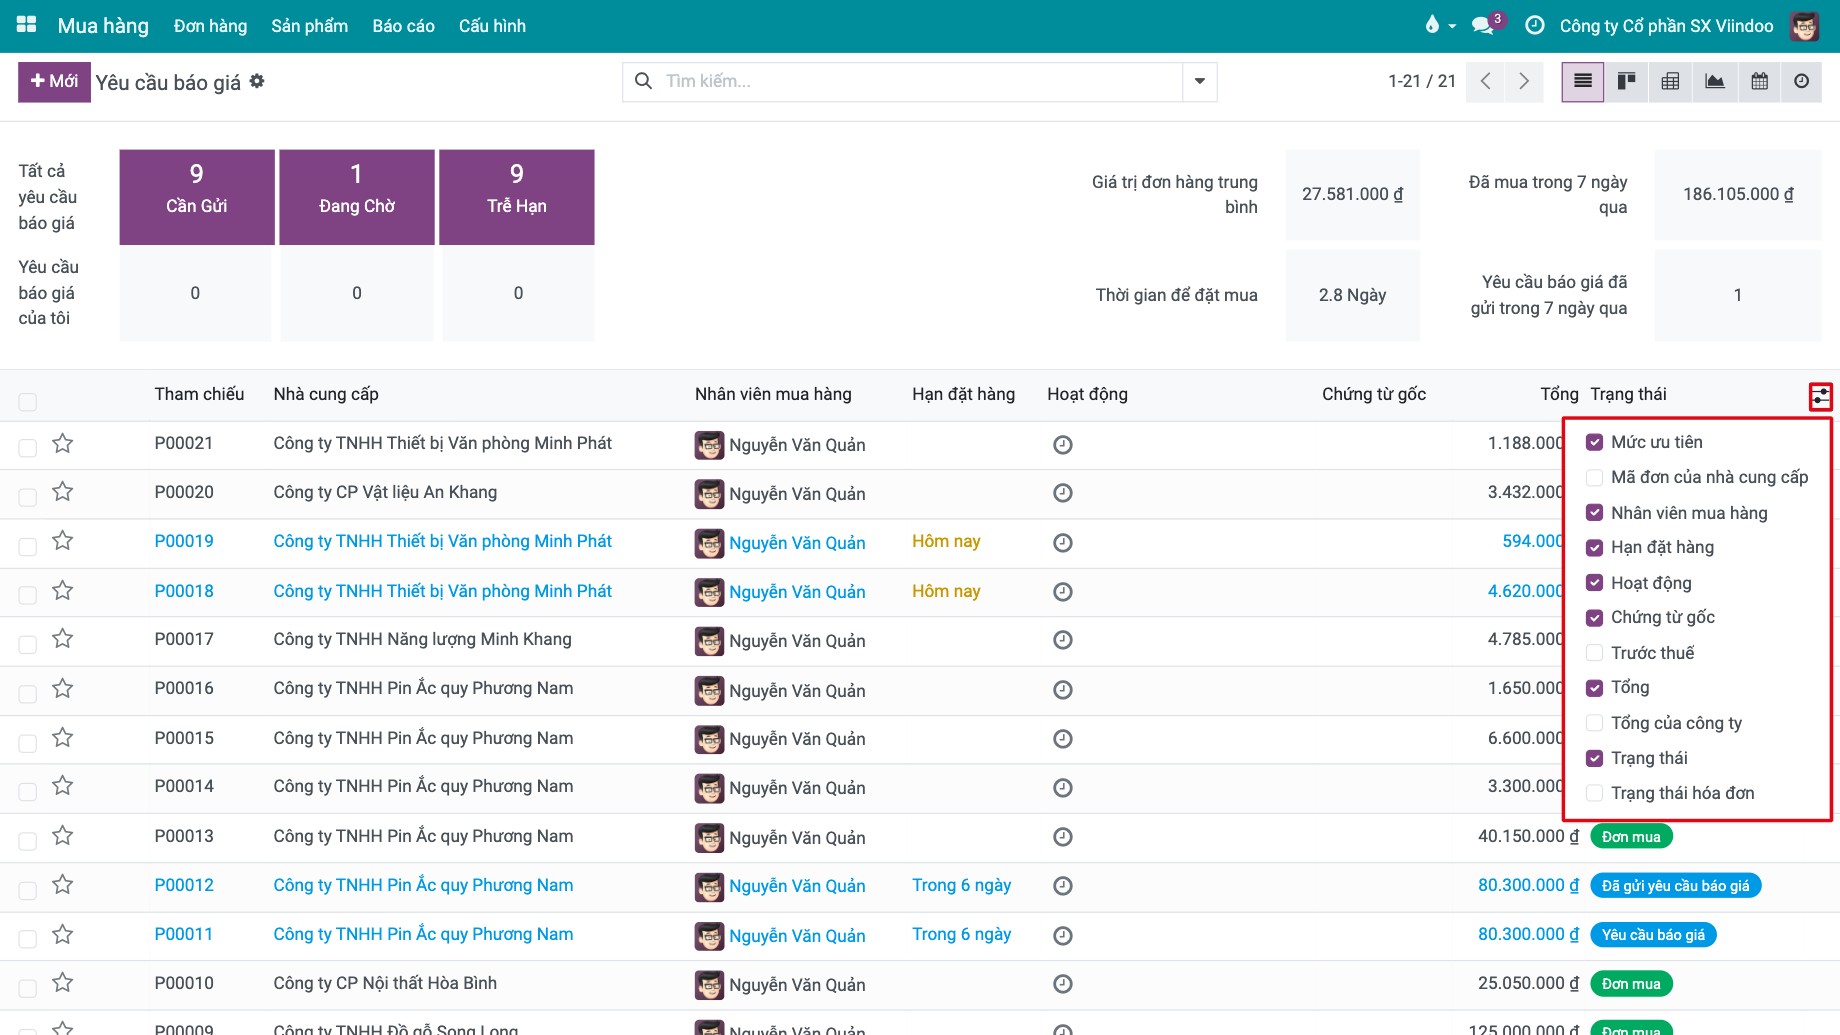Open the apps grid home menu
The height and width of the screenshot is (1035, 1840).
(27, 25)
